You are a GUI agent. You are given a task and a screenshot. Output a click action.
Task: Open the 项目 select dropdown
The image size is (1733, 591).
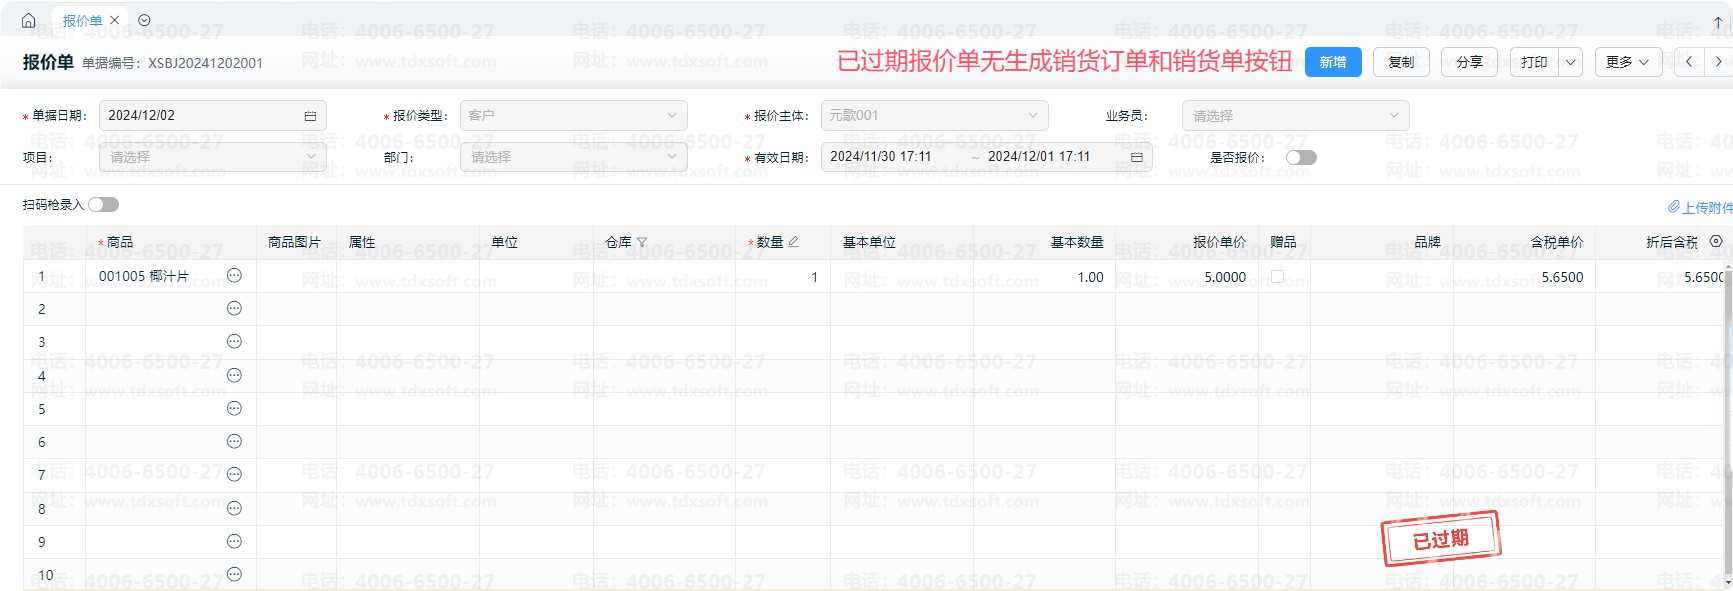[212, 157]
